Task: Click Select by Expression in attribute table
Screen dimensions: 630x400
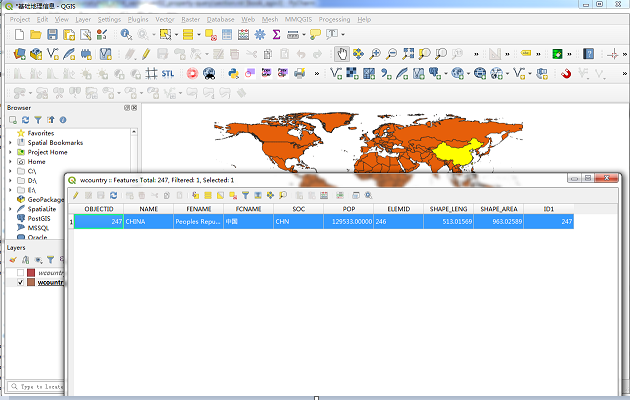Action: [195, 196]
